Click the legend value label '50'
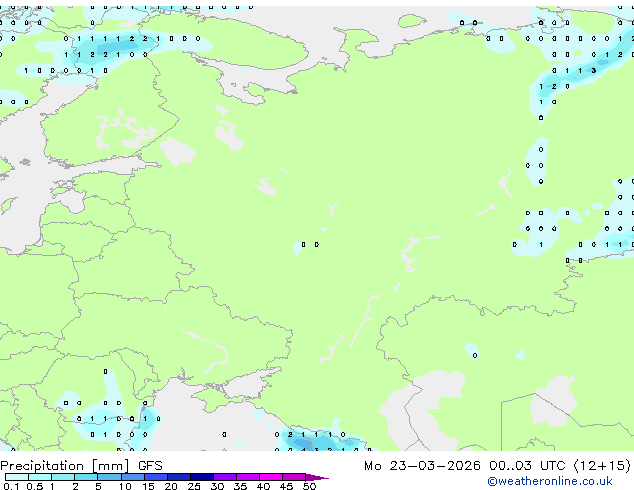This screenshot has width=634, height=490. [x=309, y=486]
